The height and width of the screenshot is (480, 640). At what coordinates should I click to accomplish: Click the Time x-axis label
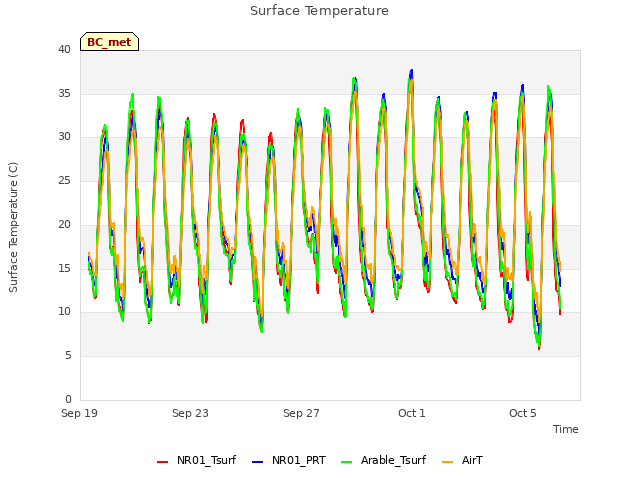tap(566, 429)
